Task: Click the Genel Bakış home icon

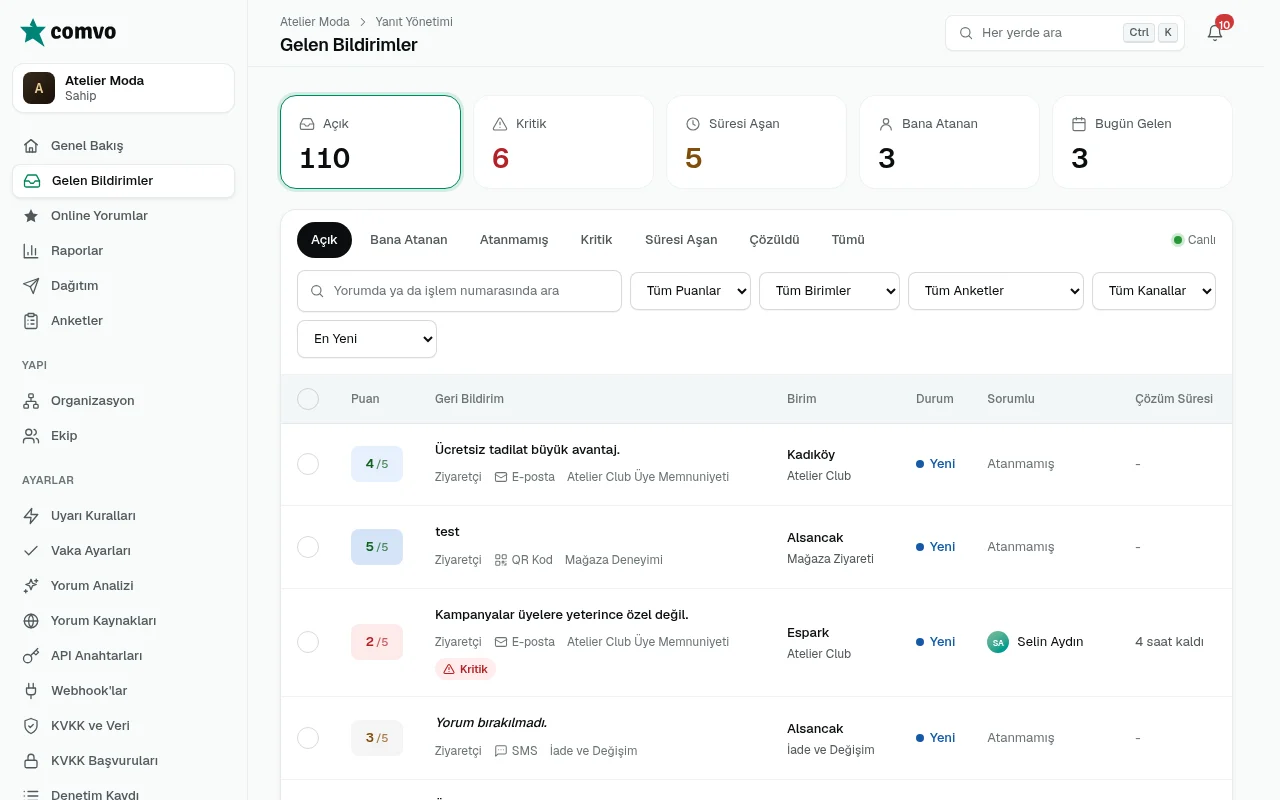Action: tap(31, 146)
